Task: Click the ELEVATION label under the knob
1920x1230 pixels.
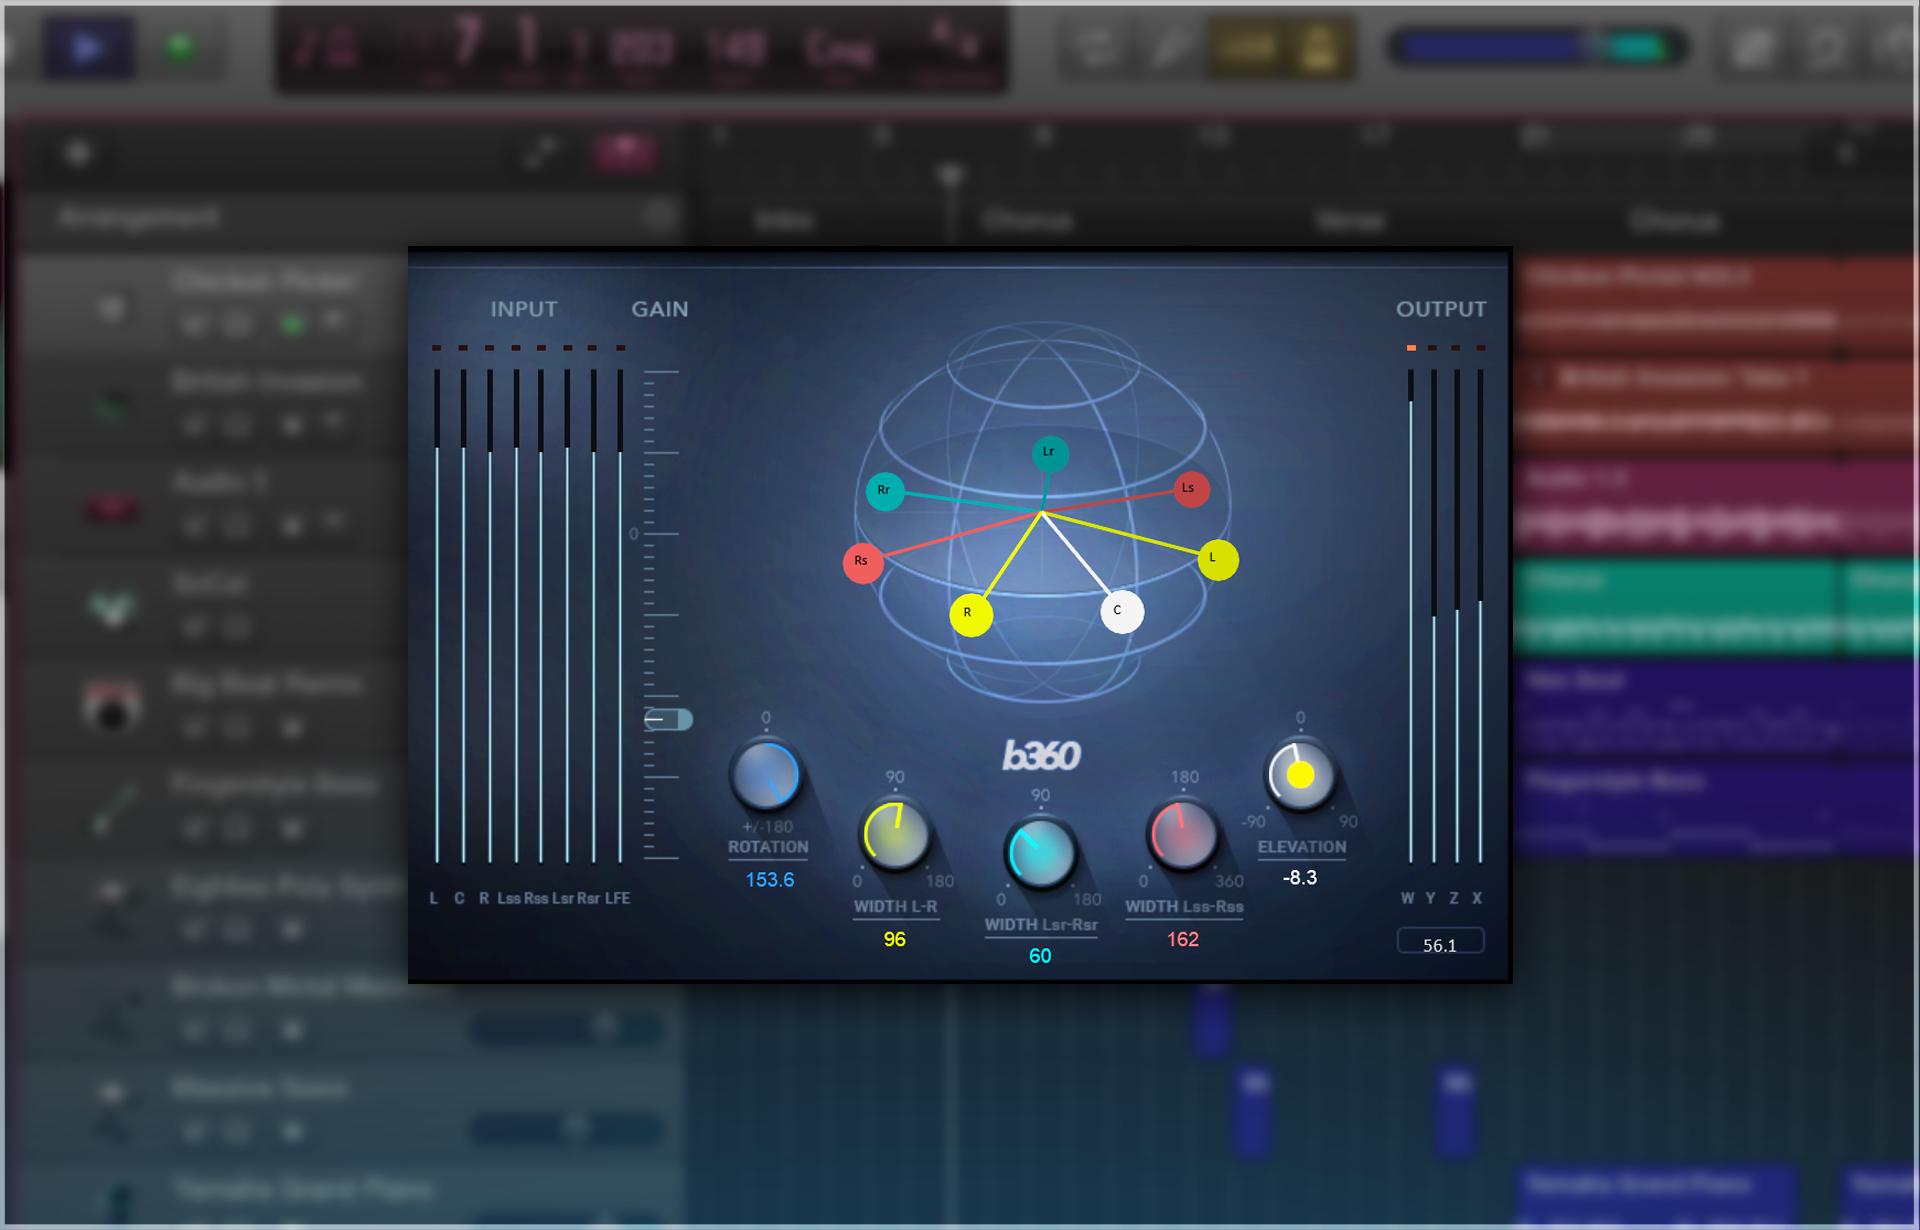Action: click(1302, 847)
